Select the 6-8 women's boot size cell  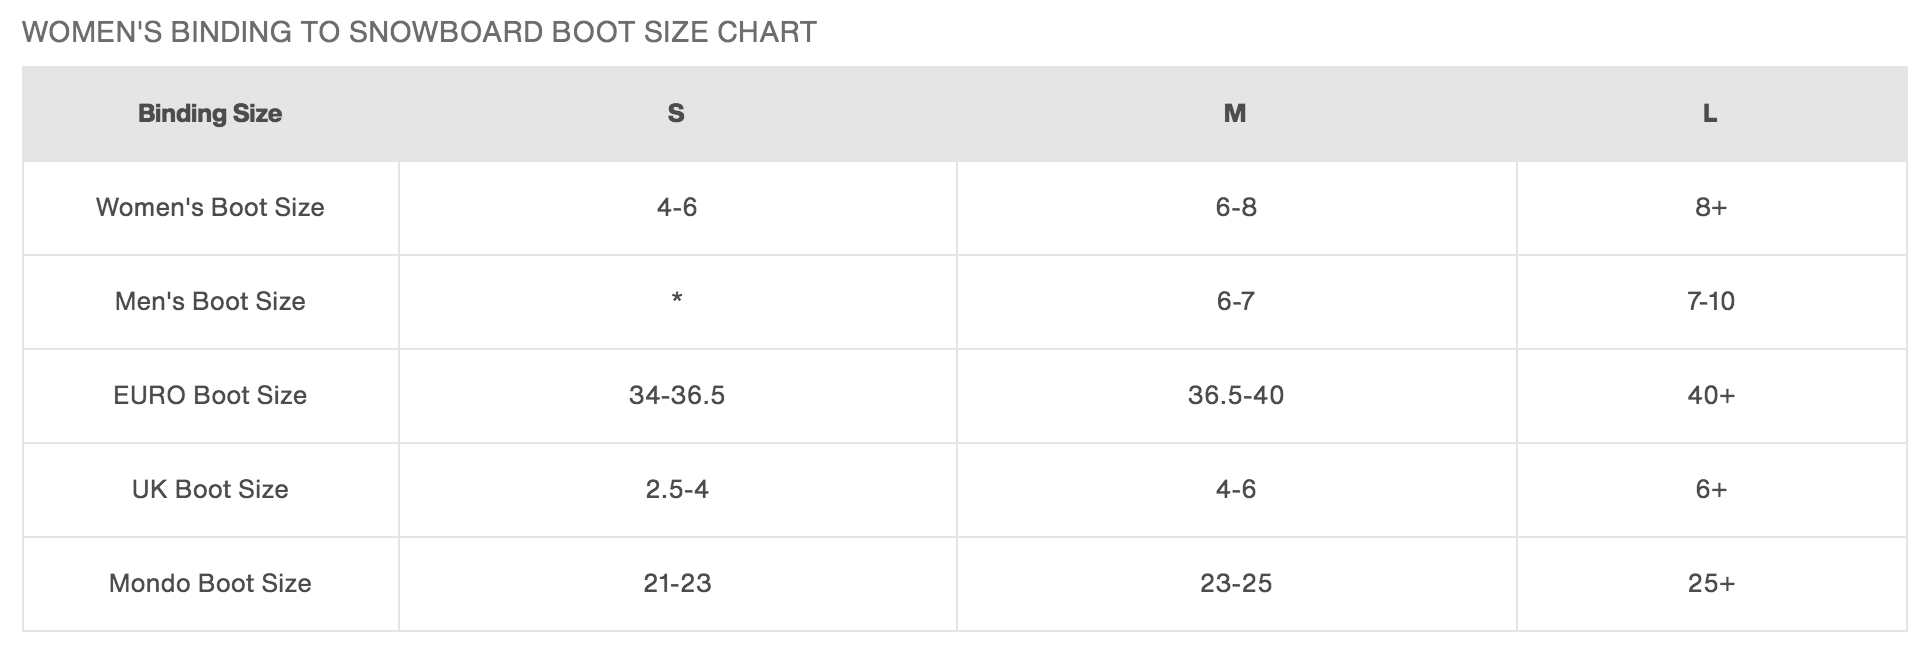(x=1236, y=207)
